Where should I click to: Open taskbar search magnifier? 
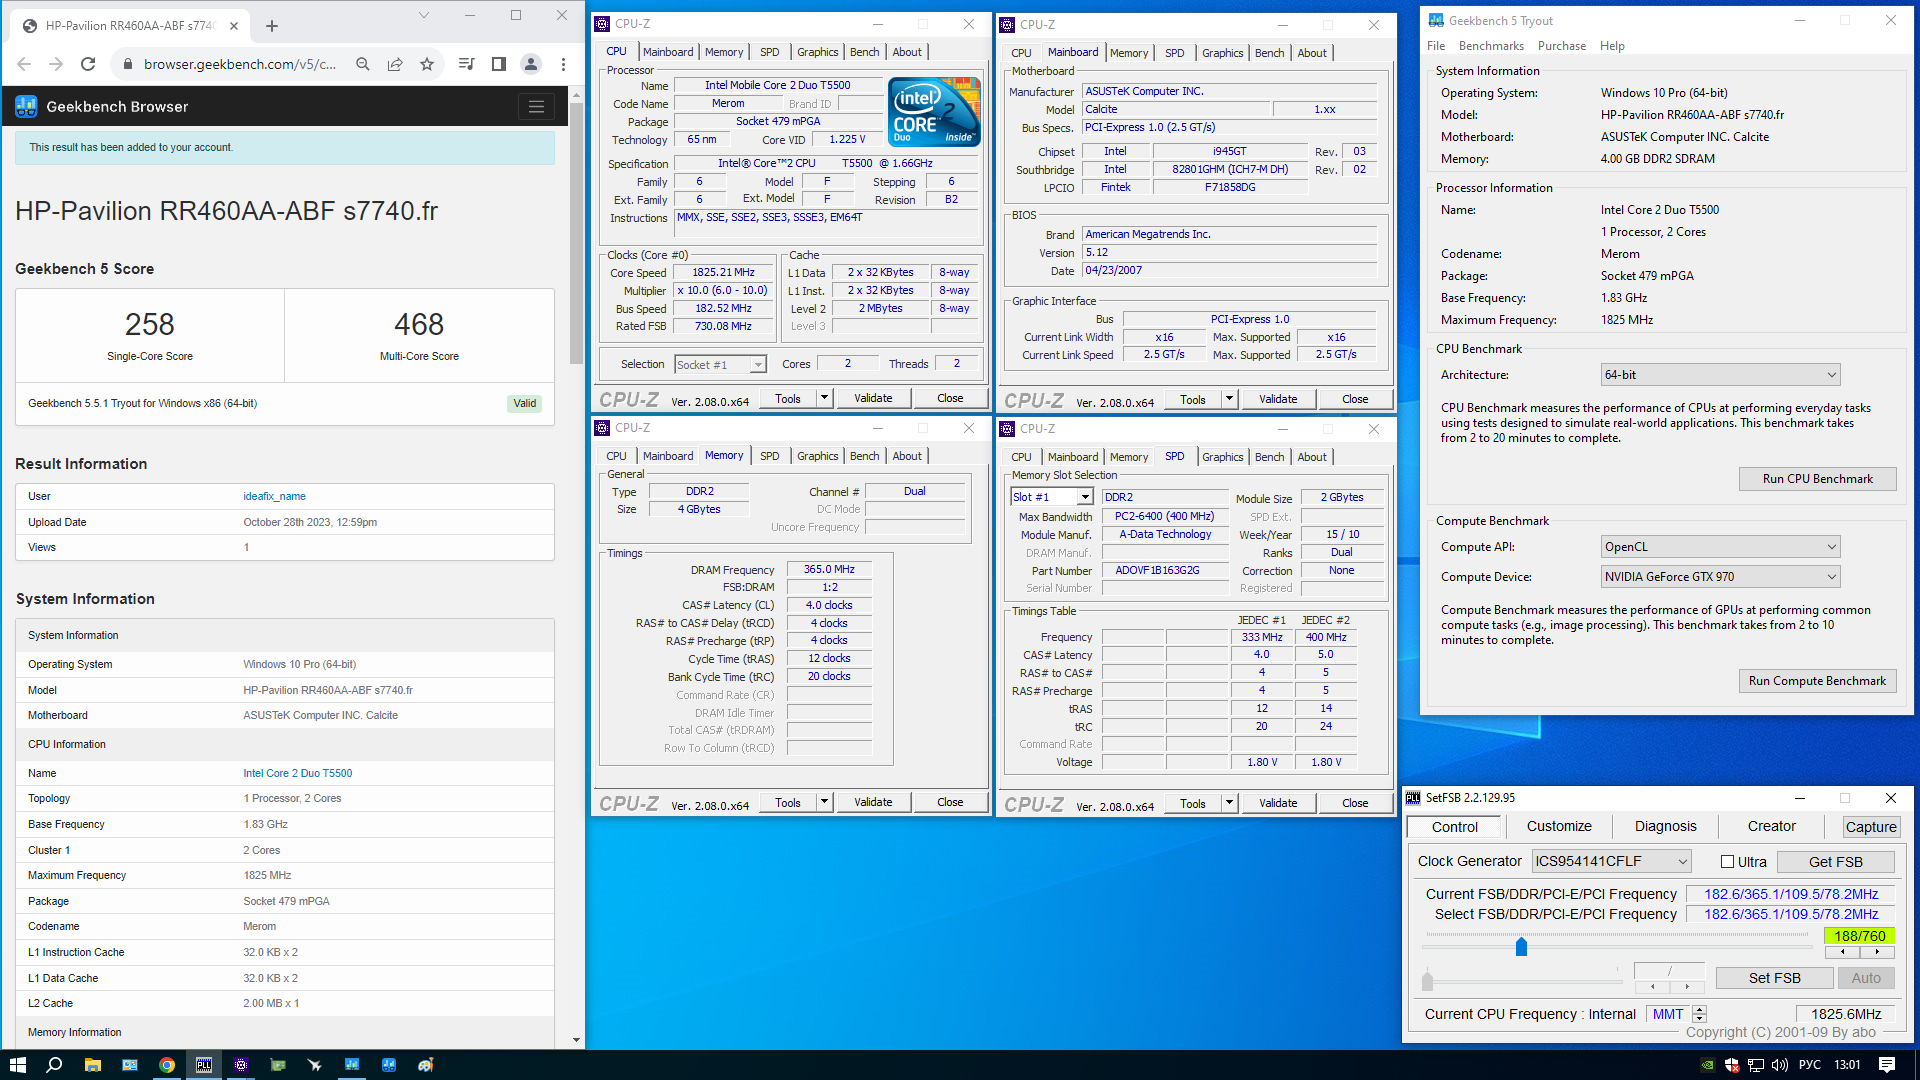click(x=54, y=1065)
